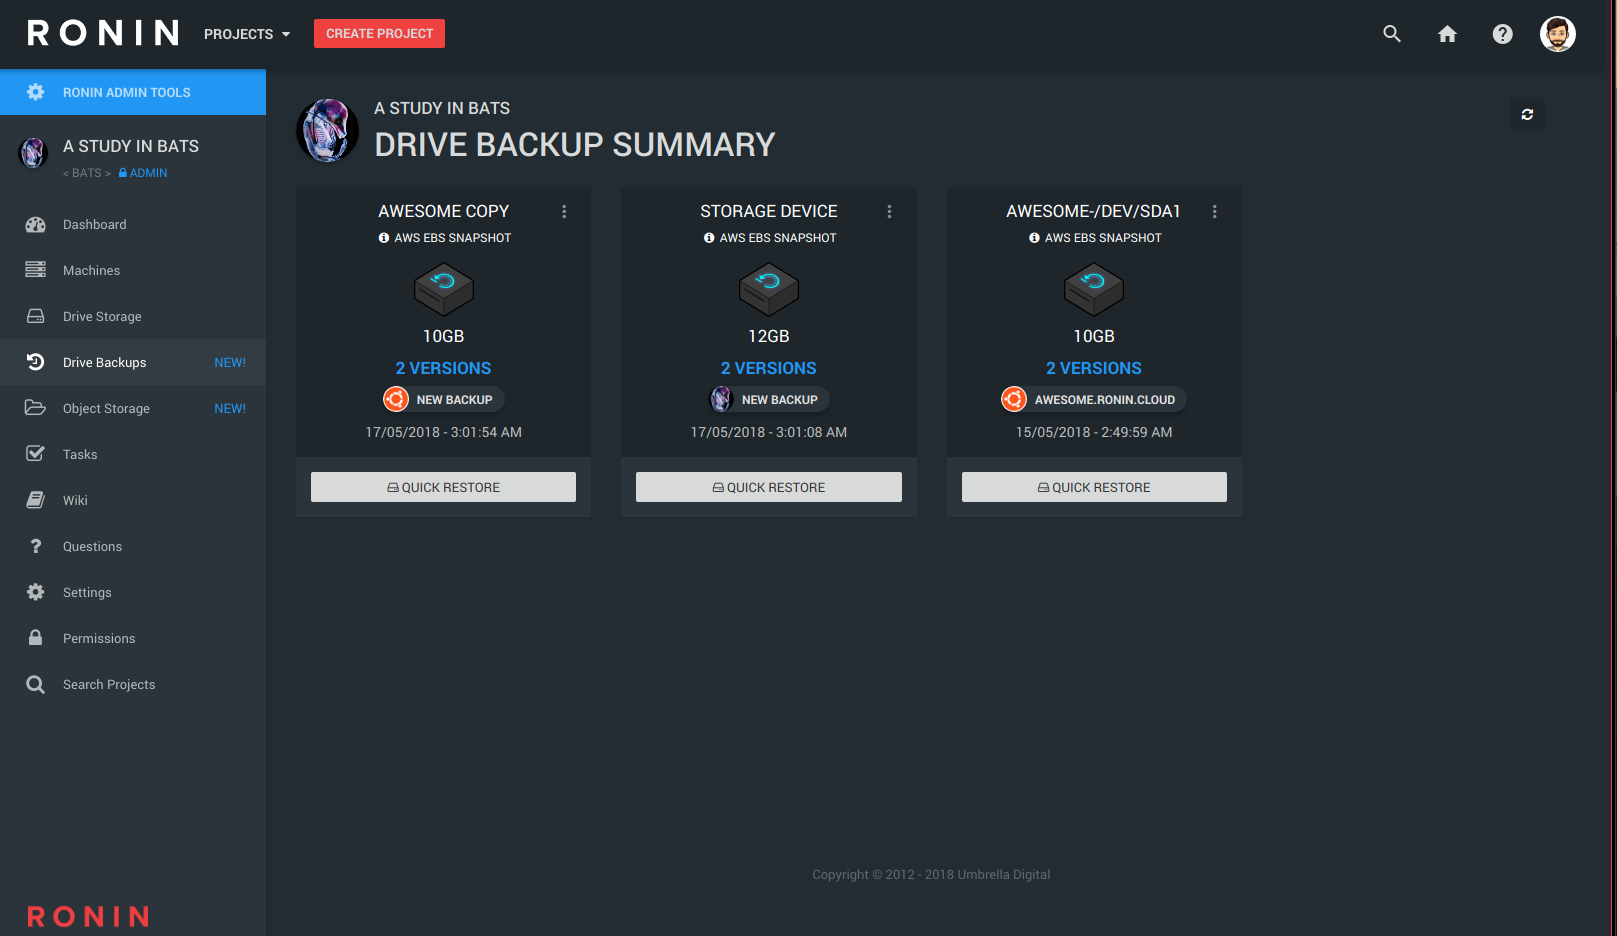Click the 15/05/2018 - 2:49:59 AM timestamp

(1094, 432)
